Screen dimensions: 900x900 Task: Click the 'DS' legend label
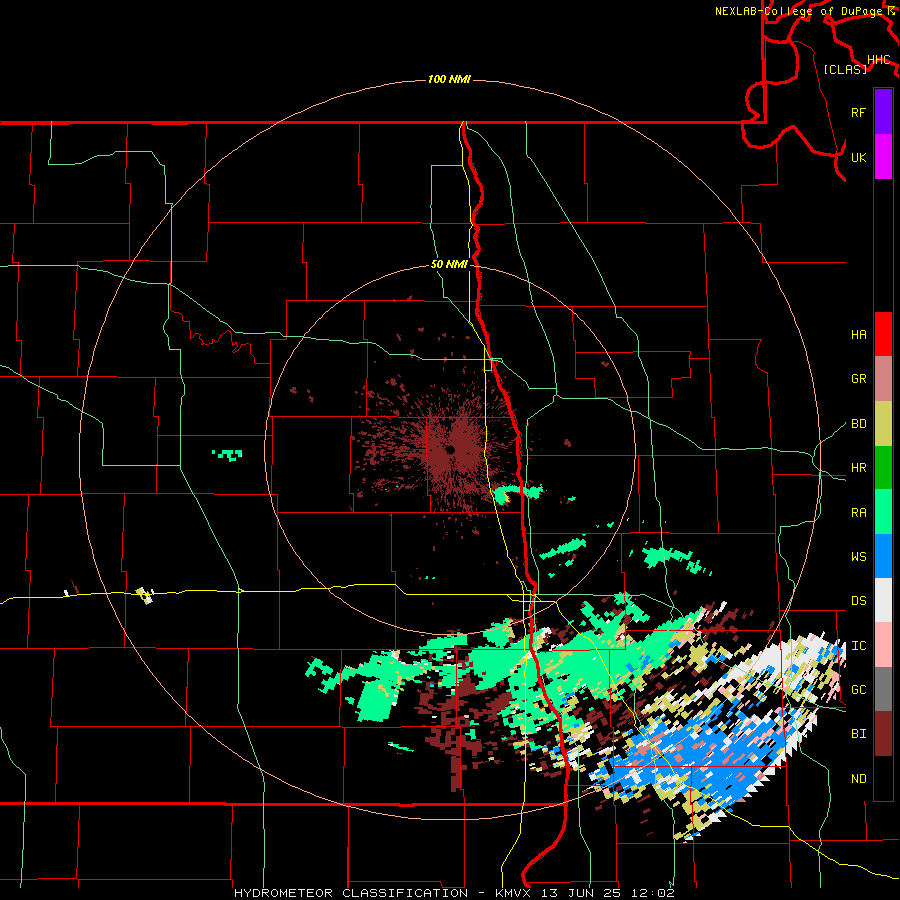point(858,601)
